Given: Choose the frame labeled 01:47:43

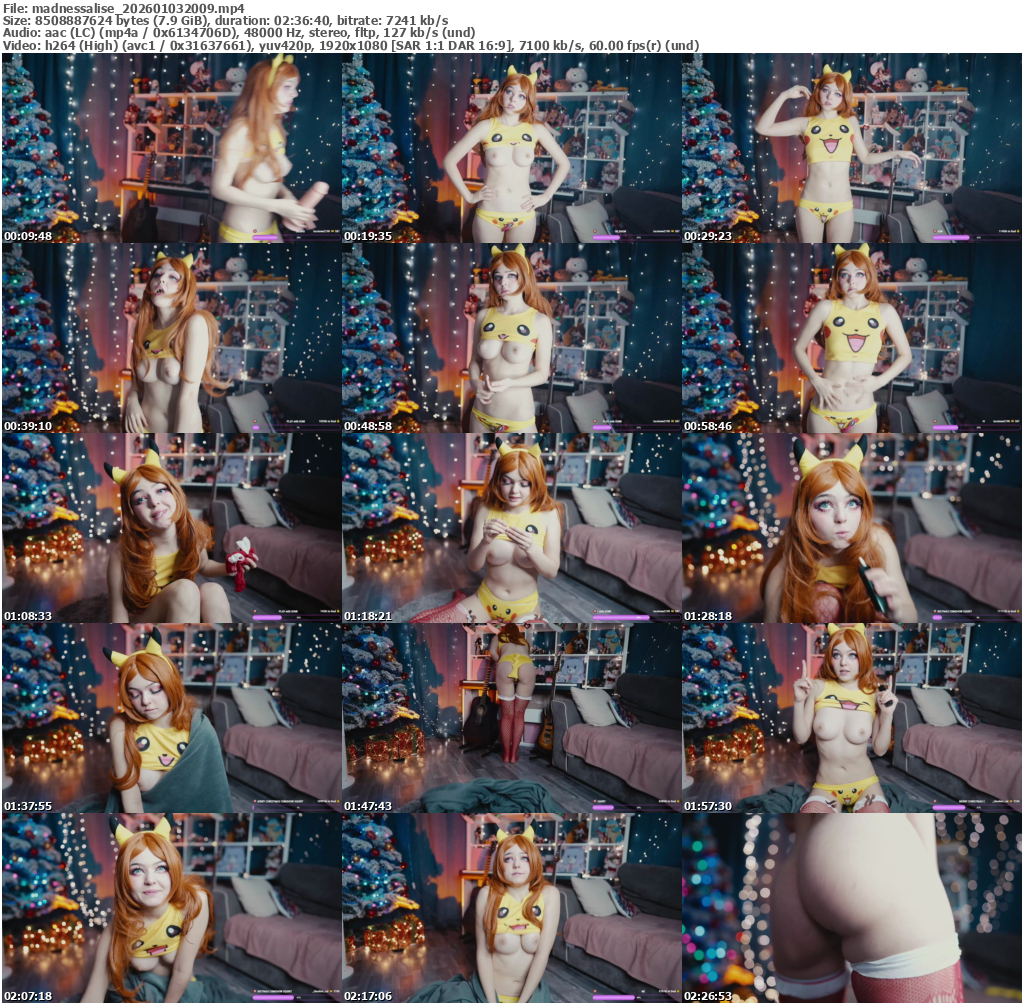Looking at the screenshot, I should [511, 718].
